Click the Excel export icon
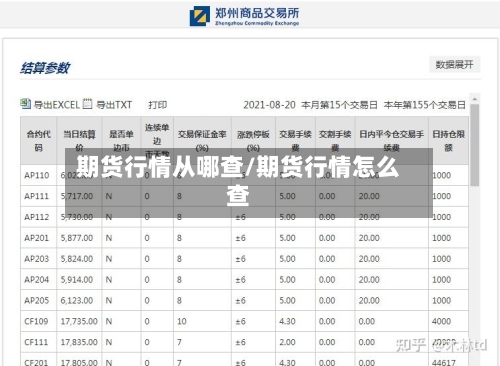 coord(26,104)
